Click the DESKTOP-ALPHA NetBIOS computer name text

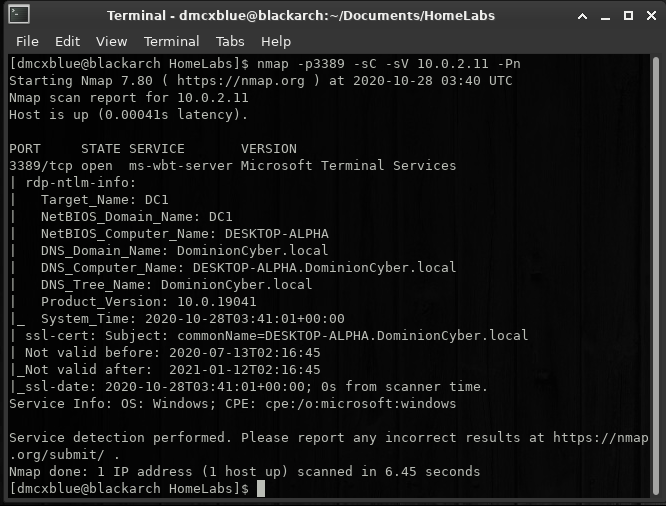click(x=277, y=234)
